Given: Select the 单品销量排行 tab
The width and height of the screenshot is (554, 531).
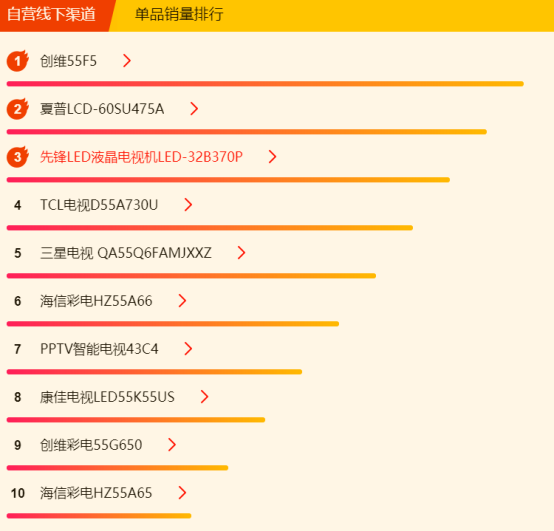Looking at the screenshot, I should (x=179, y=15).
